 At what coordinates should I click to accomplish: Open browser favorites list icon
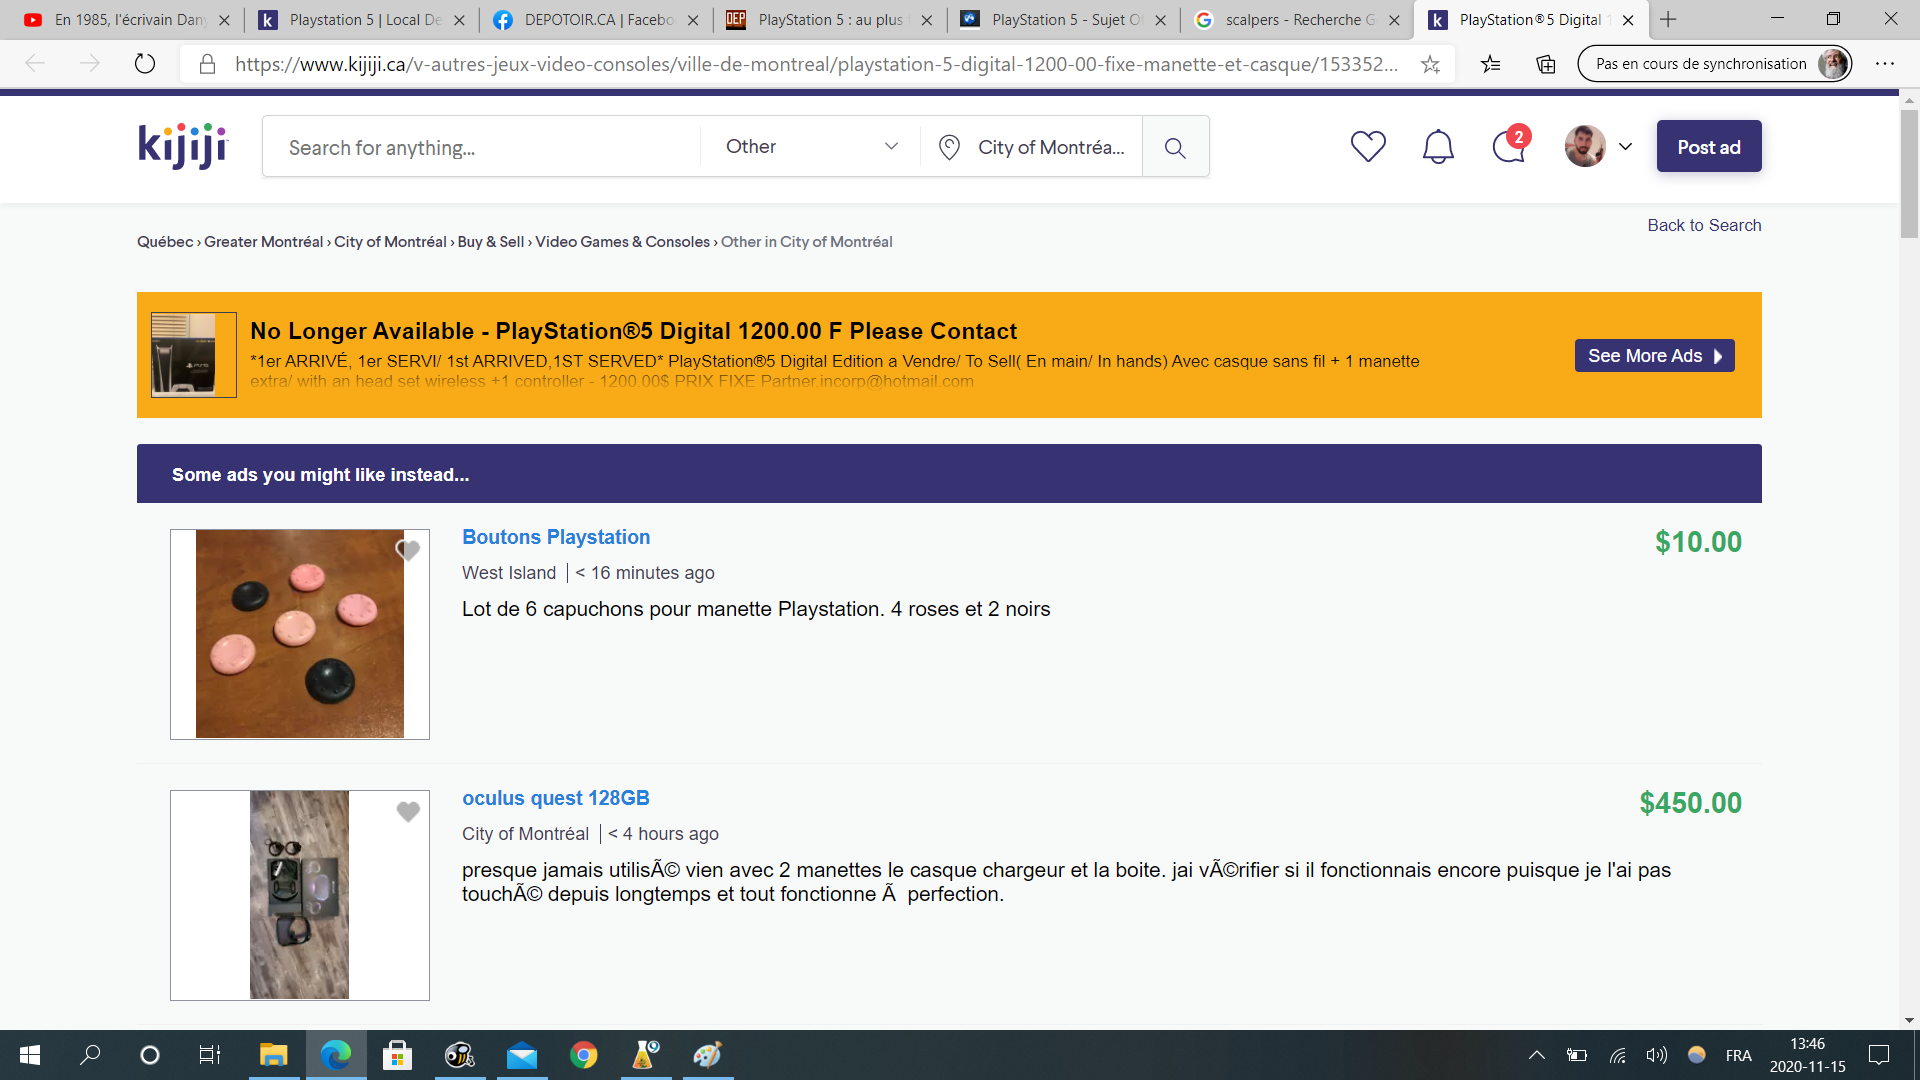point(1491,64)
